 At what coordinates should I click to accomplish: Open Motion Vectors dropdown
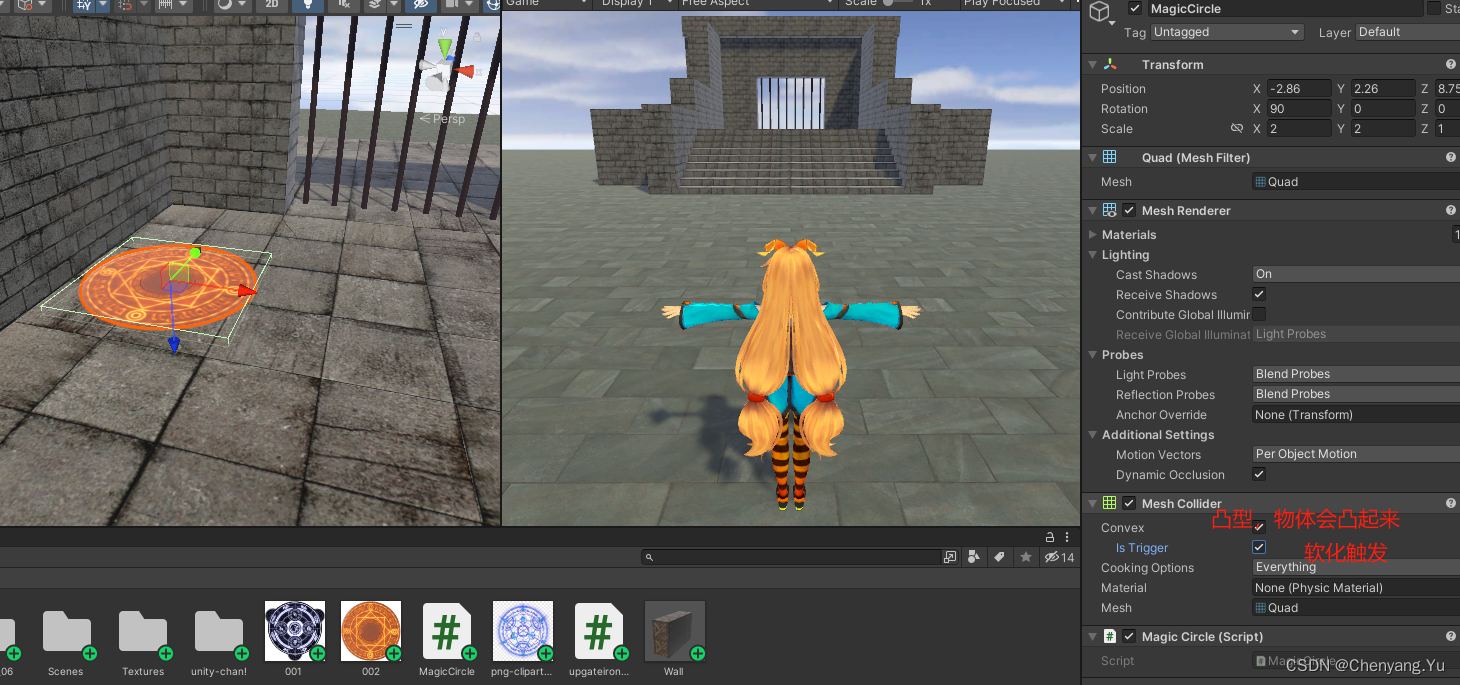pos(1356,454)
